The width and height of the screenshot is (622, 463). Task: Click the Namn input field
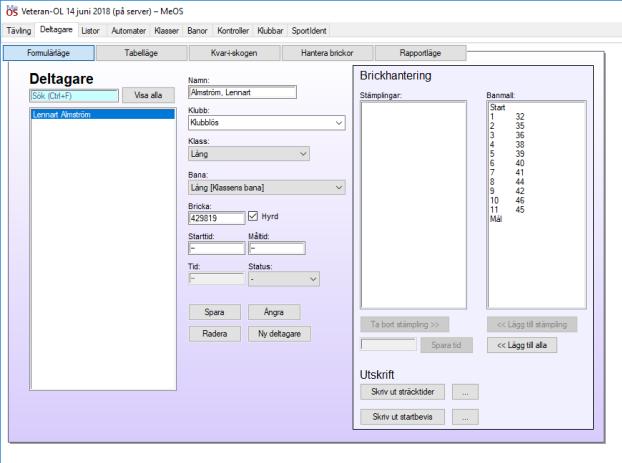point(242,92)
